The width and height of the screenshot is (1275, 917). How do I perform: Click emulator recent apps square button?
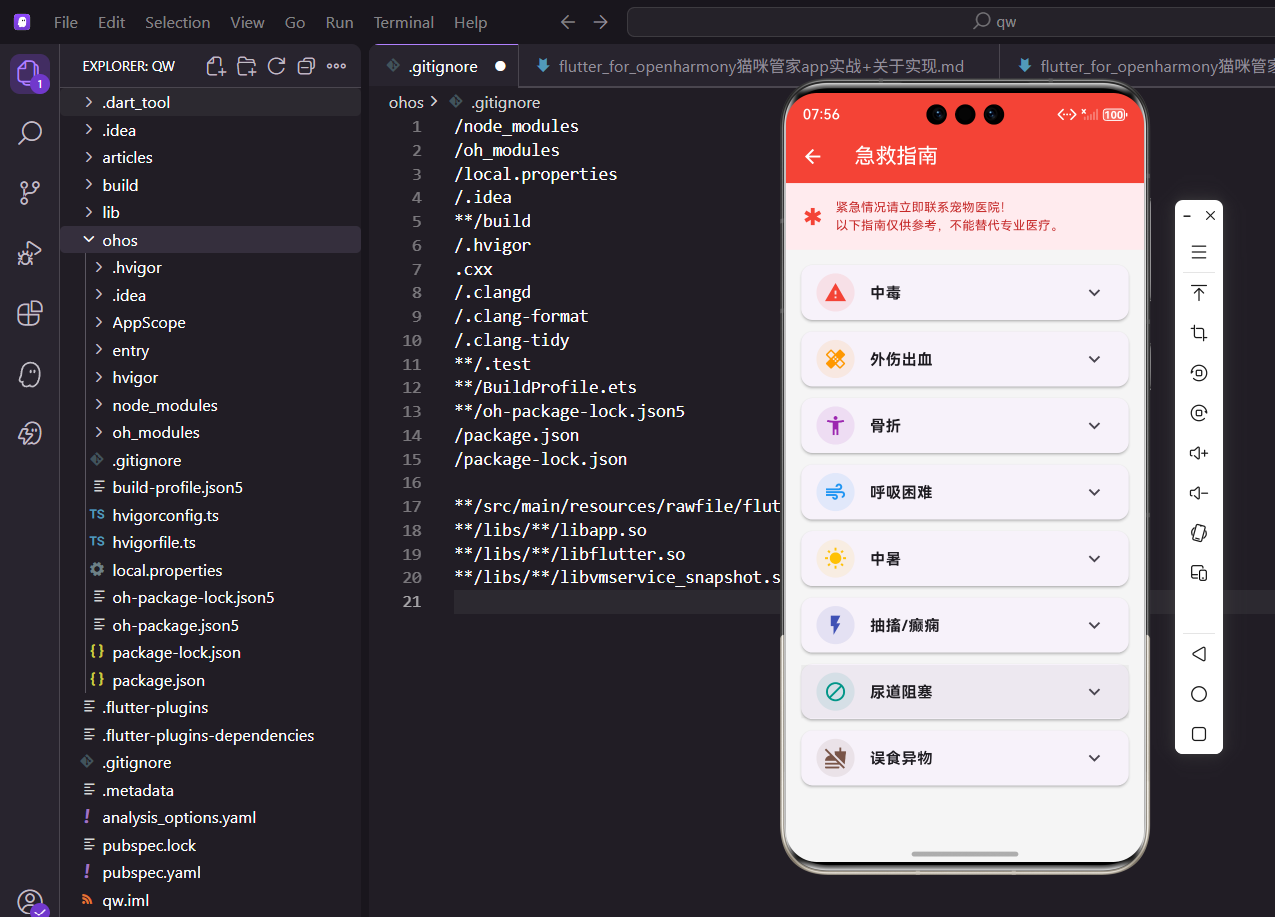point(1199,734)
